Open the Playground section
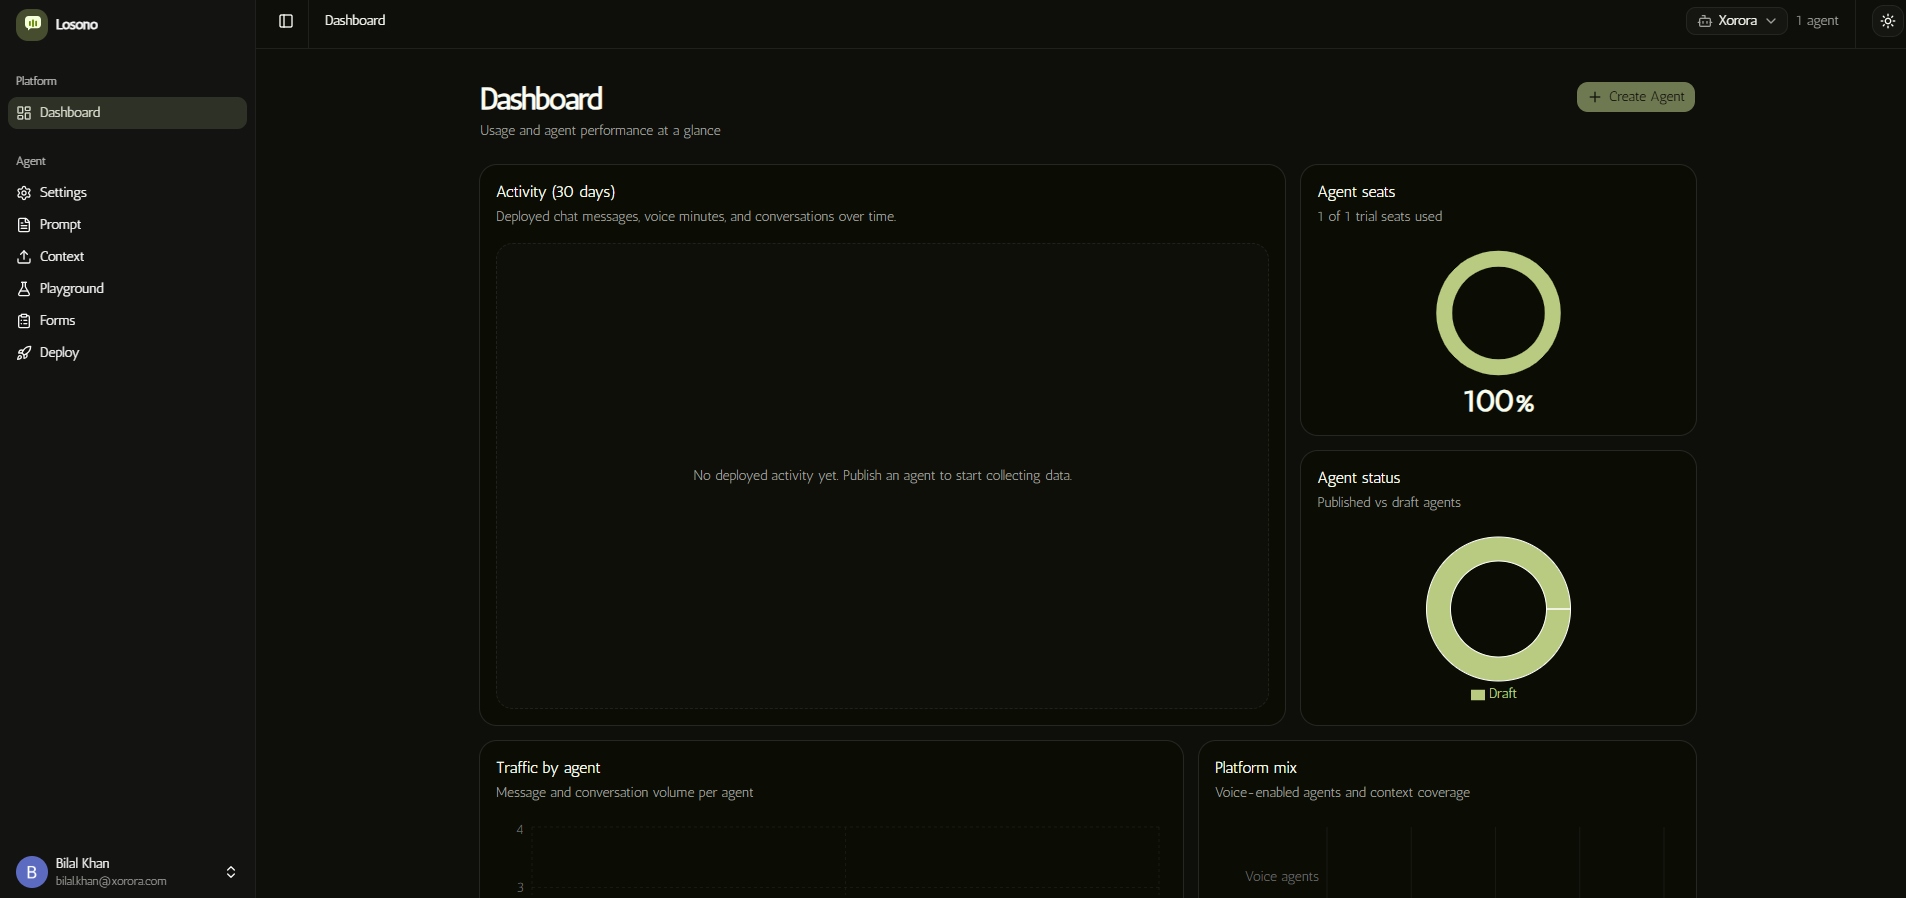Screen dimensions: 1906x898 point(127,289)
